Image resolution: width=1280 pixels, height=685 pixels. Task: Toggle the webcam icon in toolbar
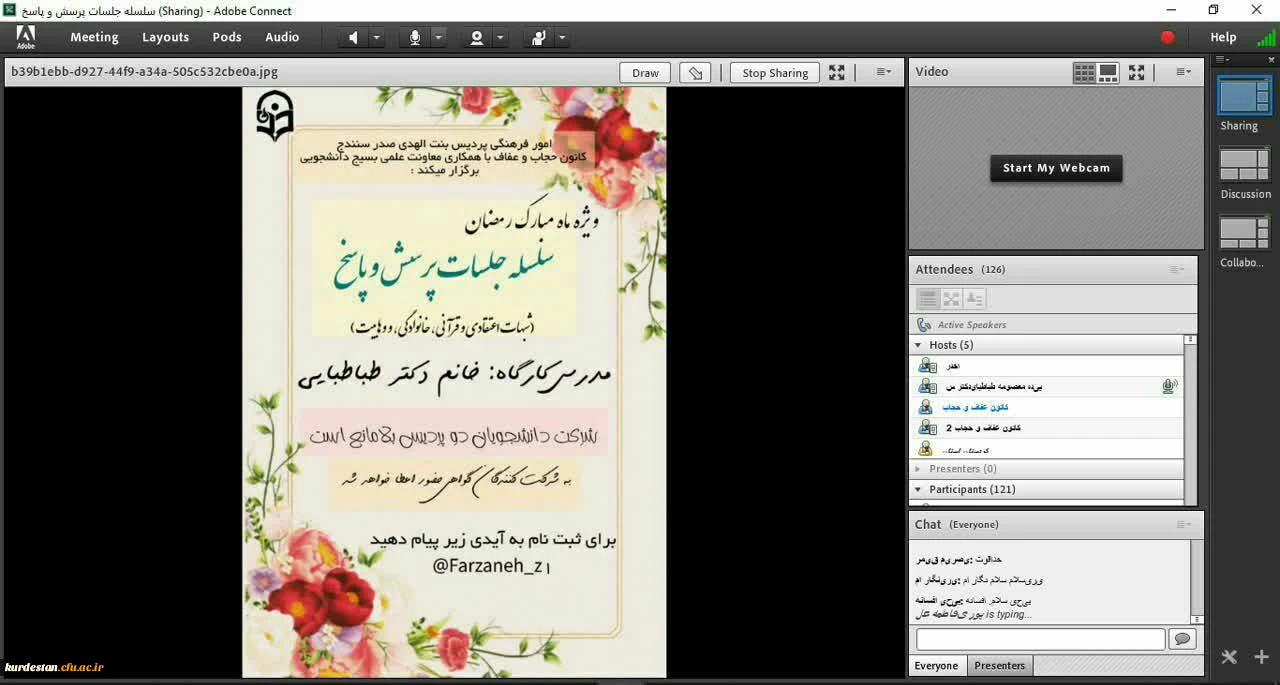(477, 38)
